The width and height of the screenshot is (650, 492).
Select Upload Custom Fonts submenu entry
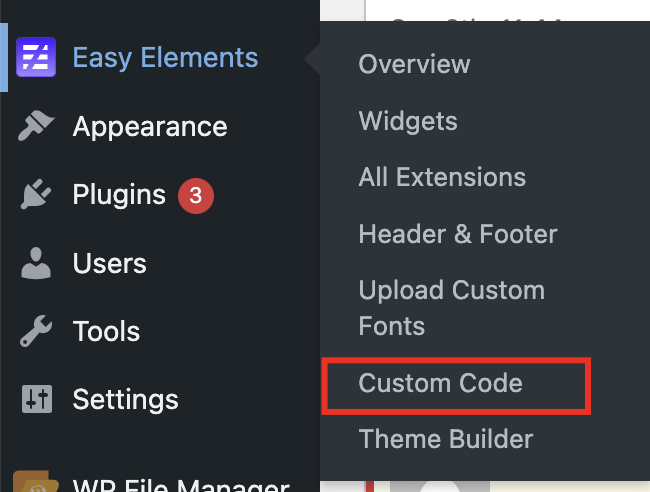452,308
